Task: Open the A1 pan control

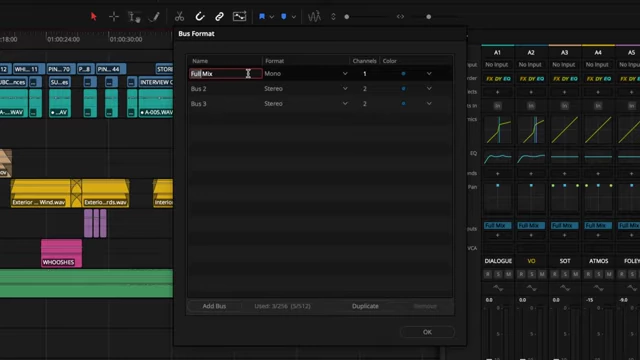Action: (498, 198)
